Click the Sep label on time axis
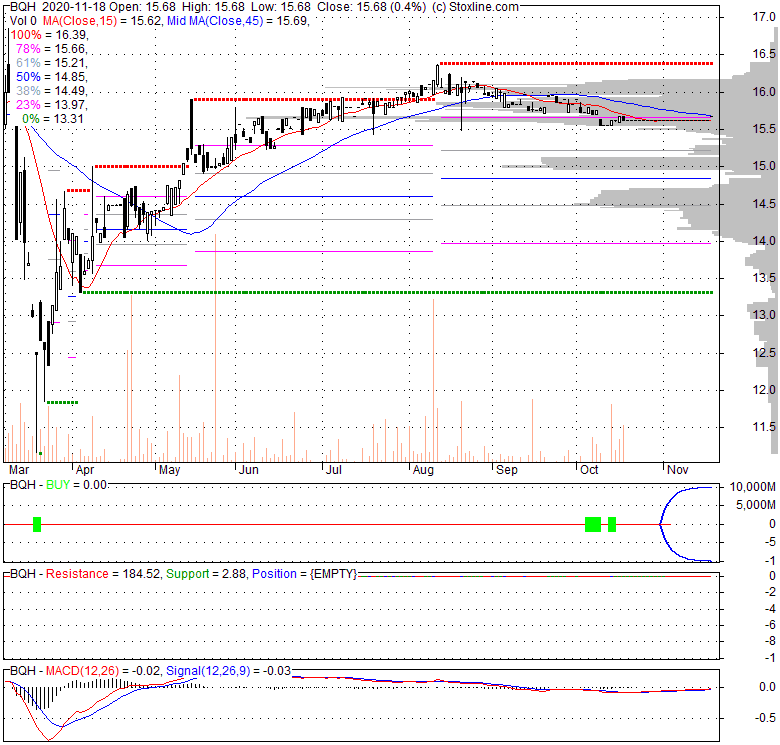780x745 pixels. tap(507, 470)
